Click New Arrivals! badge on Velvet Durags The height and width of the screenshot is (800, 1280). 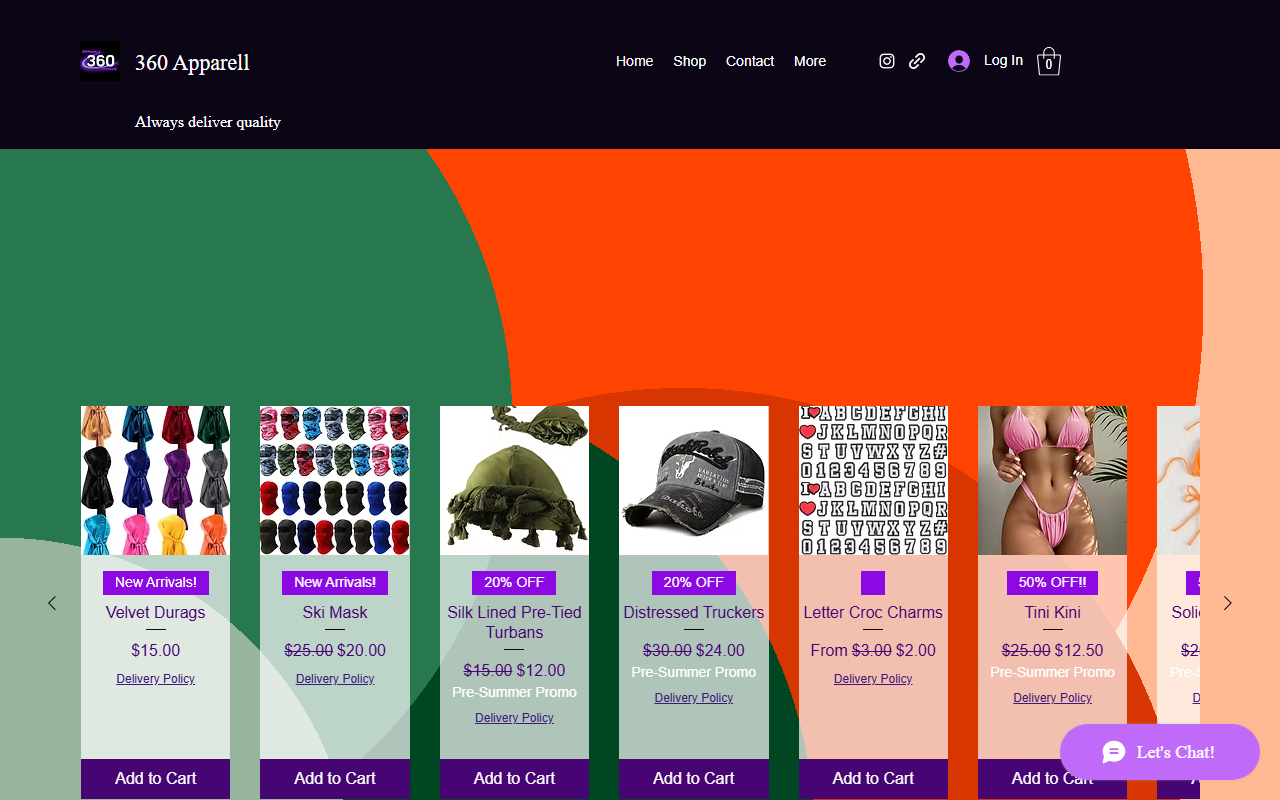[x=155, y=582]
